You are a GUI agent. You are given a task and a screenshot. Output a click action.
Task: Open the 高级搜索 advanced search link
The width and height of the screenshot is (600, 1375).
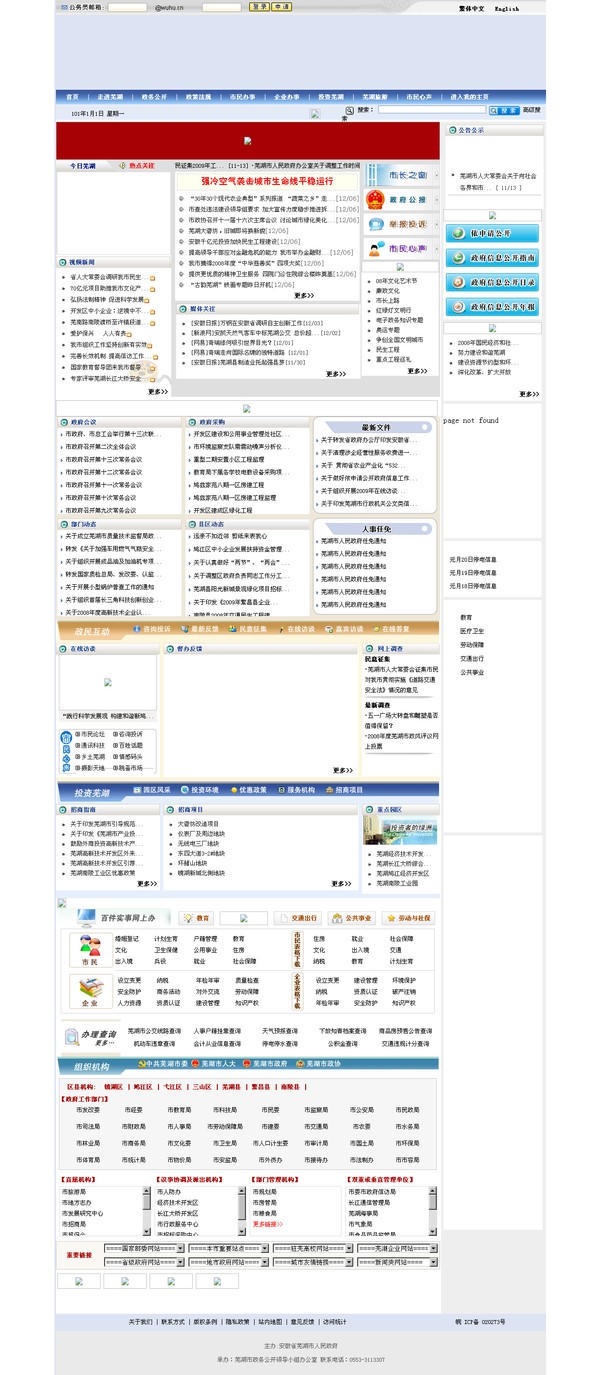531,110
